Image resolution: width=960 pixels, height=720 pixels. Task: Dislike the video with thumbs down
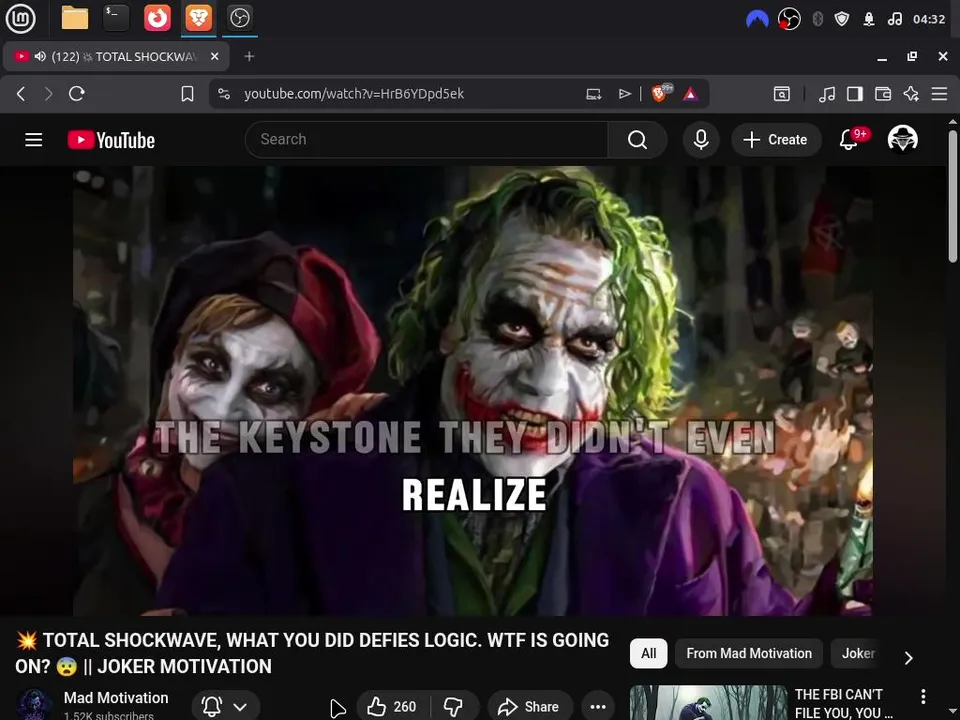454,707
